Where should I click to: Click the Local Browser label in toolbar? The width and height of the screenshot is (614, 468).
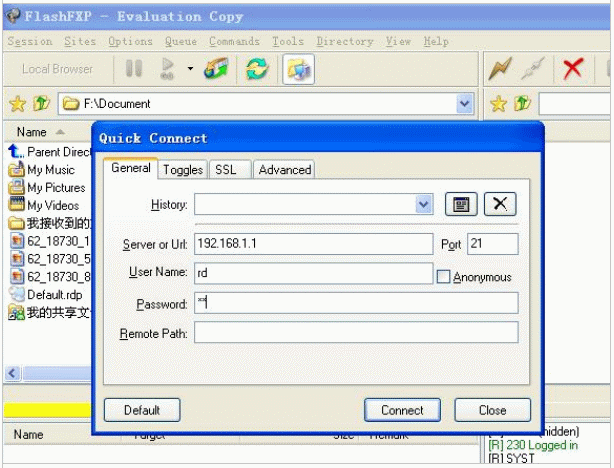point(57,69)
